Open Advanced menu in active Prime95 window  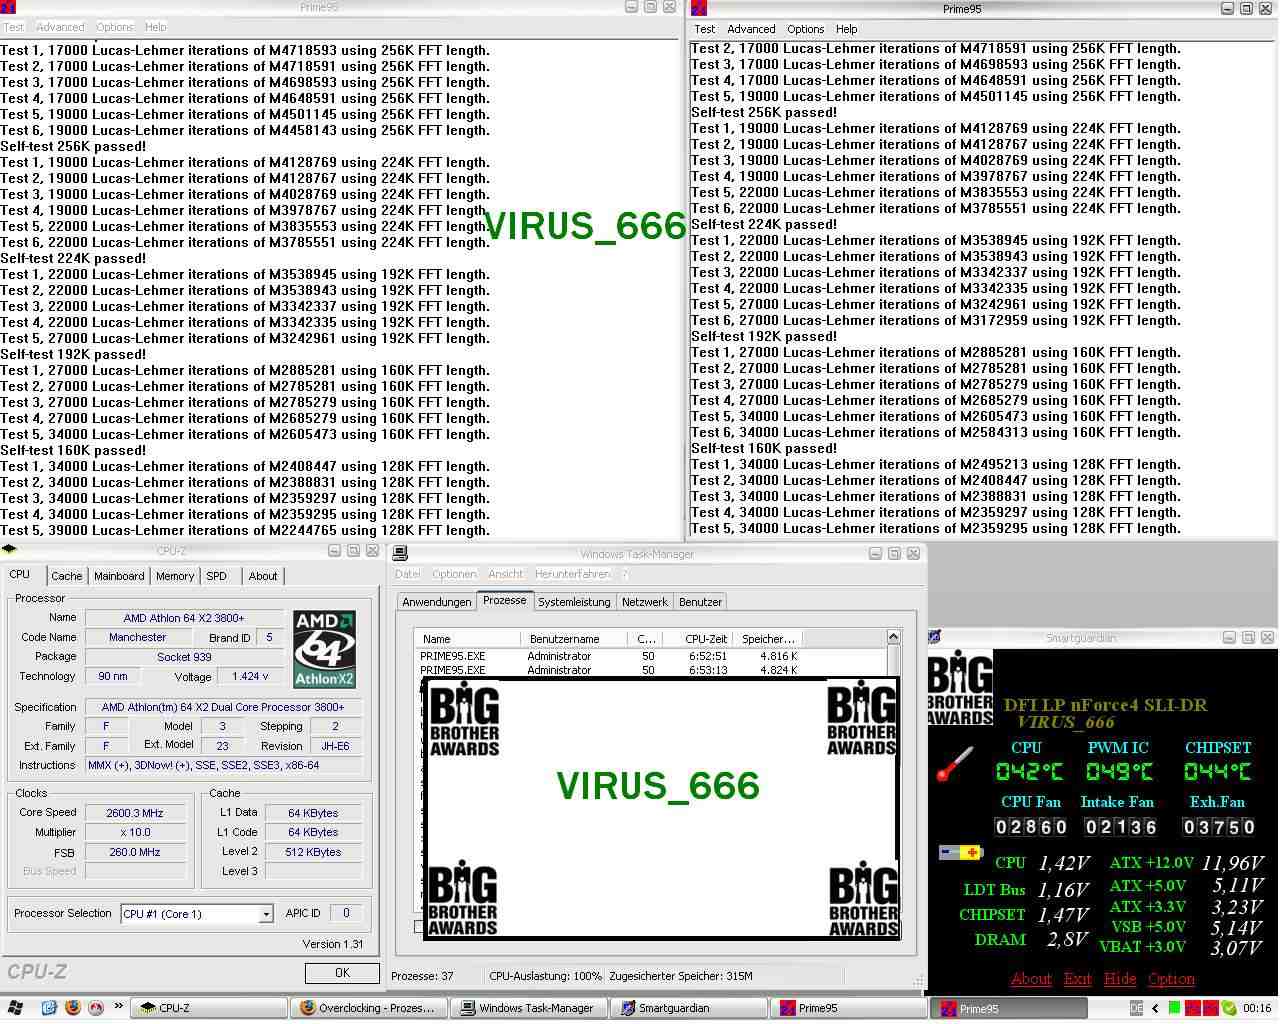click(751, 29)
